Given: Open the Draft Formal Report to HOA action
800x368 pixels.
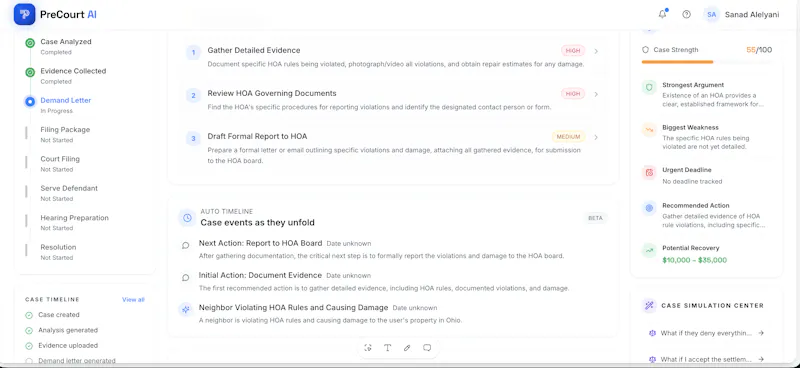Looking at the screenshot, I should coord(392,148).
